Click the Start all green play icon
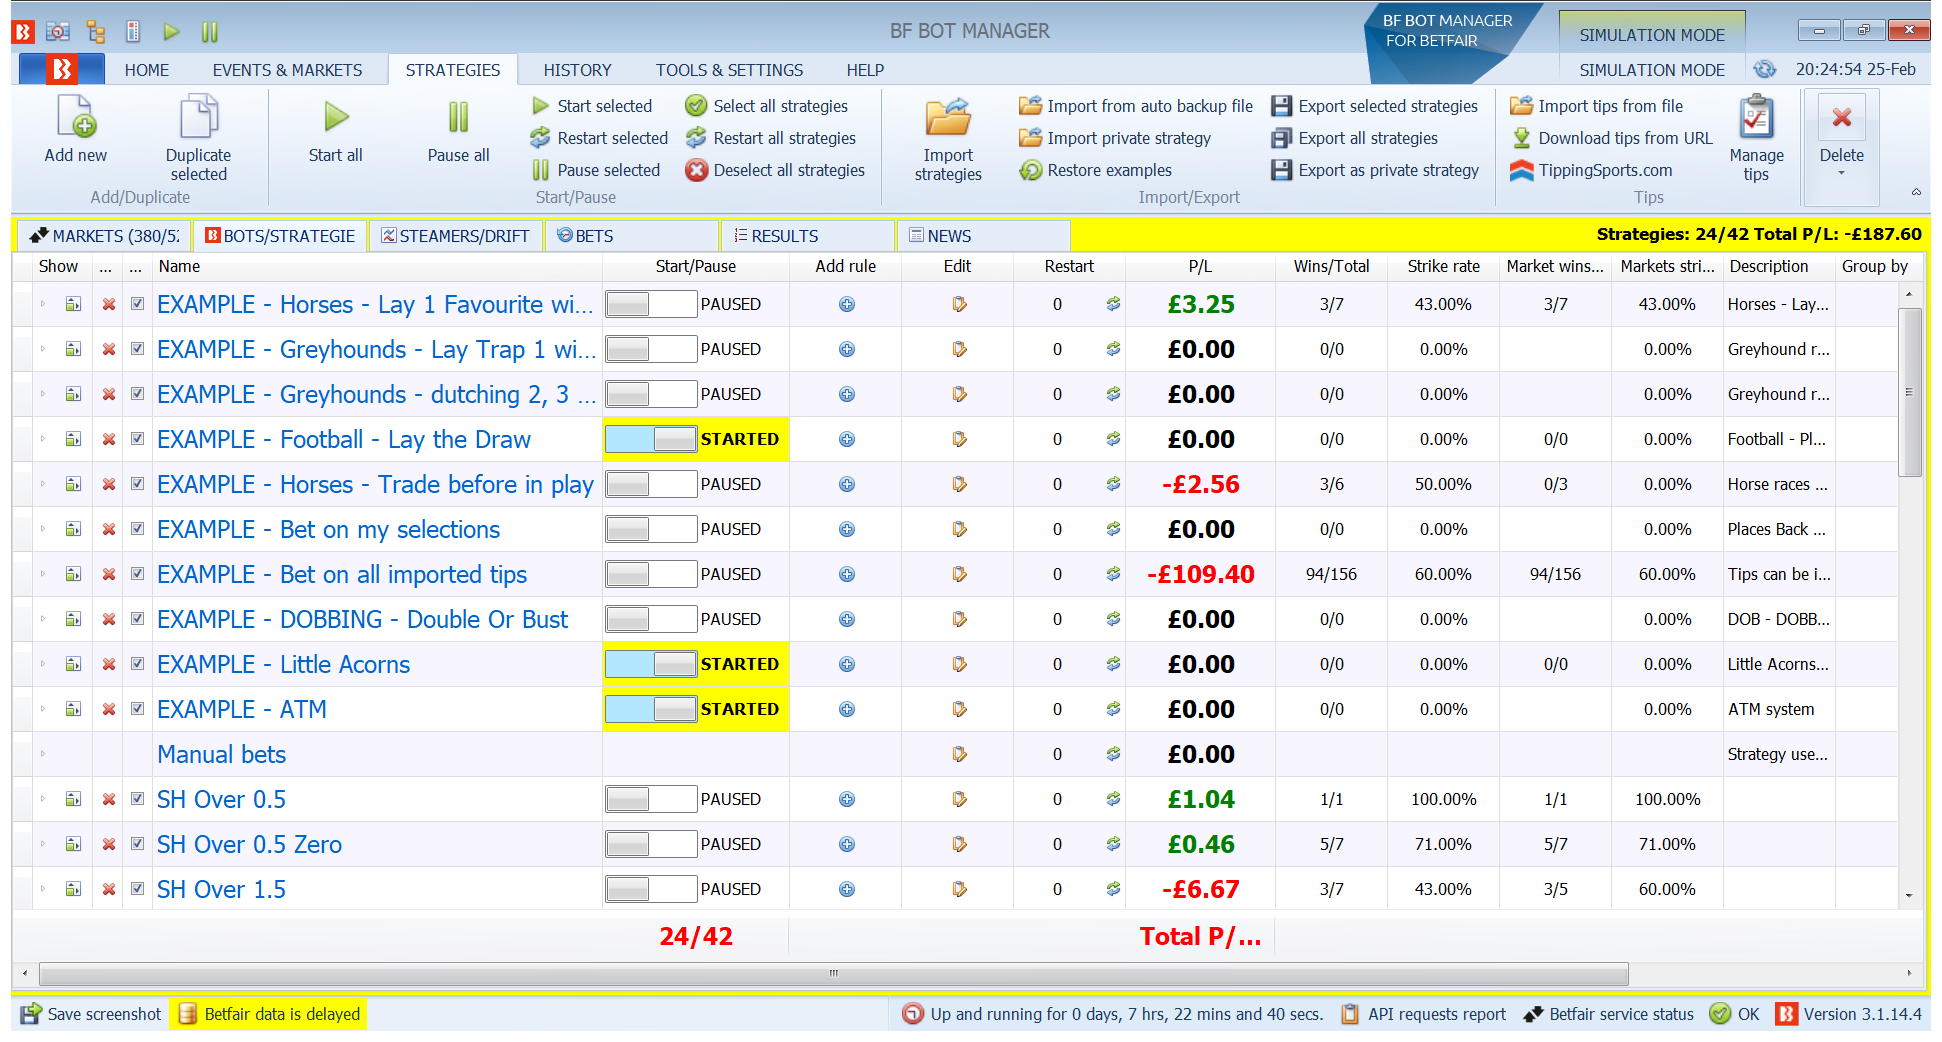Viewport: 1942px width, 1042px height. tap(336, 117)
